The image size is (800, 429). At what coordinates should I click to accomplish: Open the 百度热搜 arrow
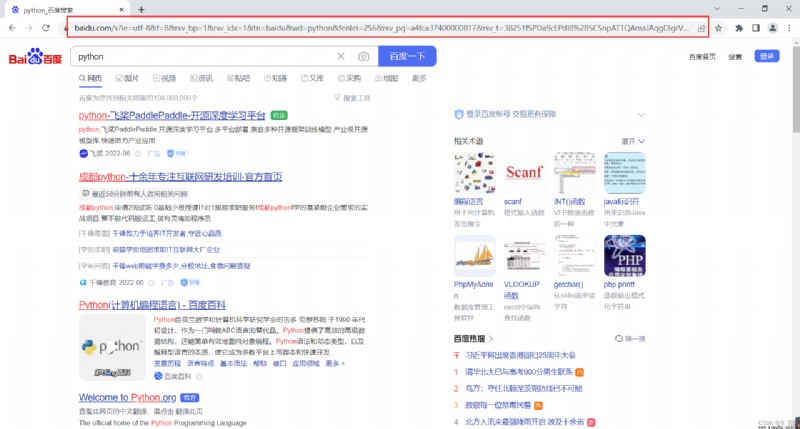coord(491,339)
